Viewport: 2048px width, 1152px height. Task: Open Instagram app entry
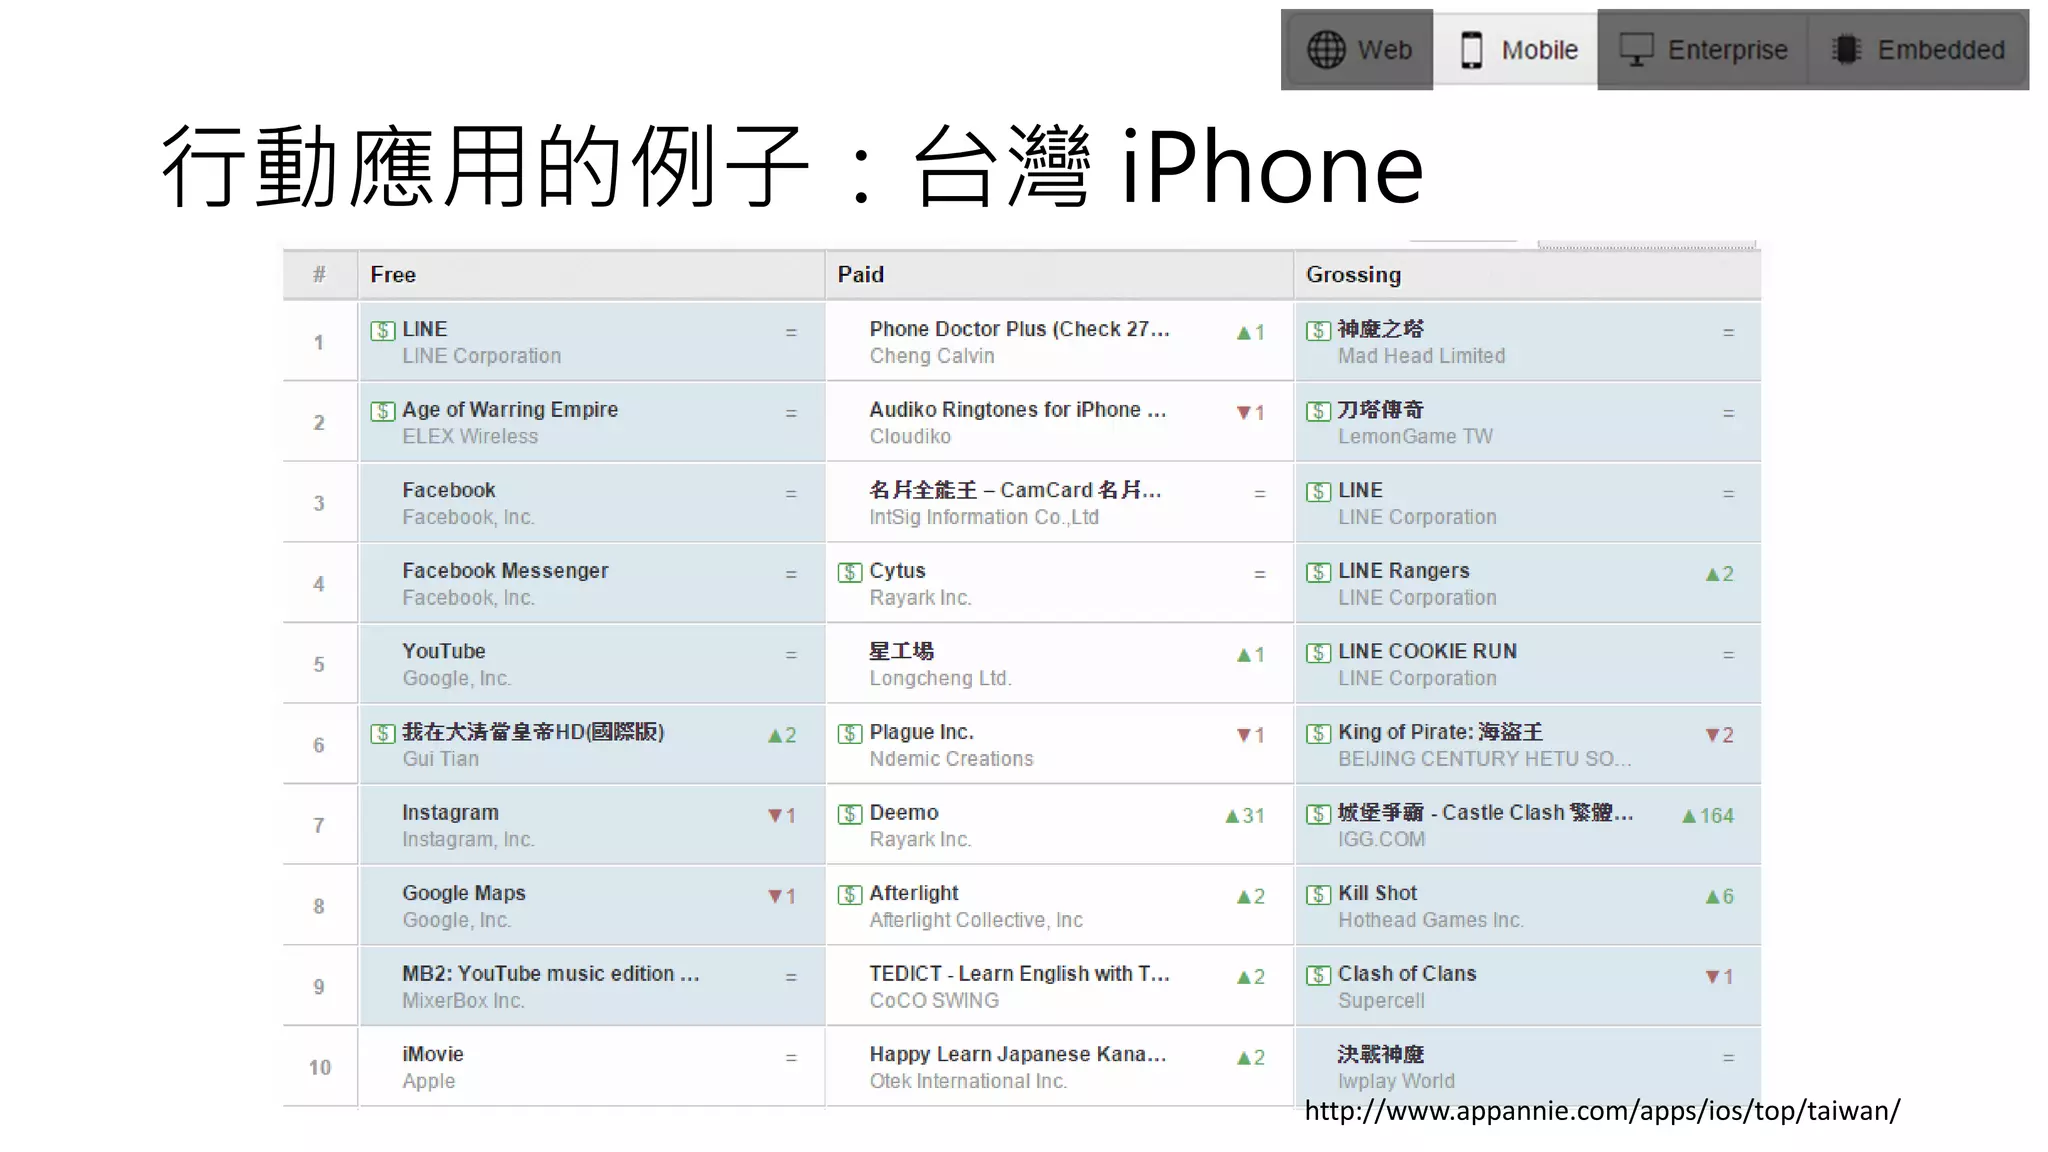pyautogui.click(x=450, y=813)
